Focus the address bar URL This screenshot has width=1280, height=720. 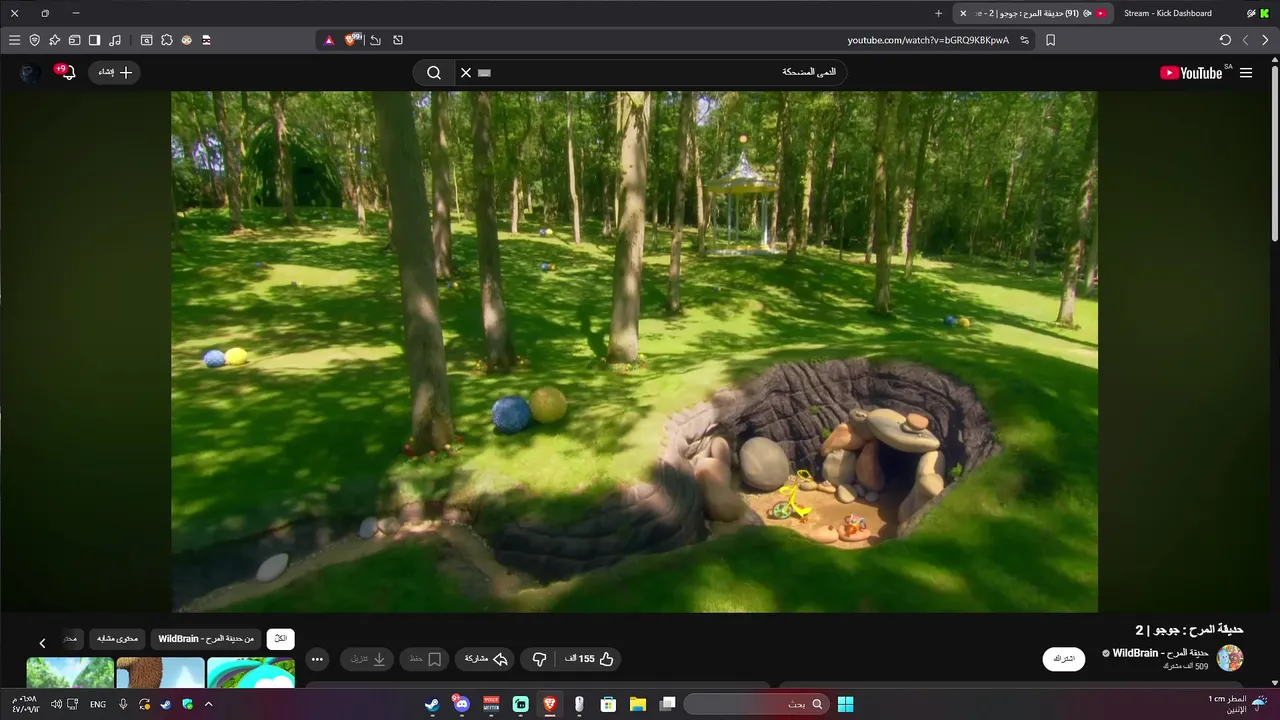click(928, 40)
